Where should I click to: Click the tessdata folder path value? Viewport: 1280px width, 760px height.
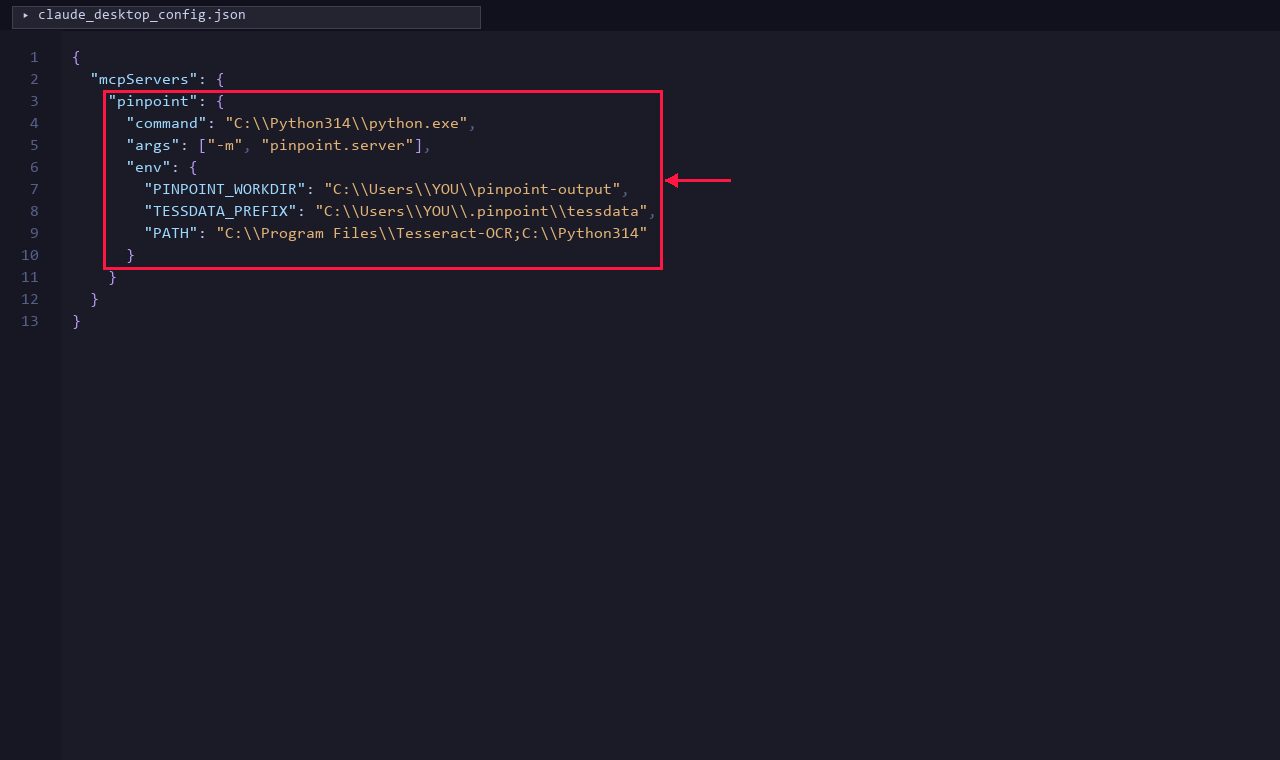[482, 211]
